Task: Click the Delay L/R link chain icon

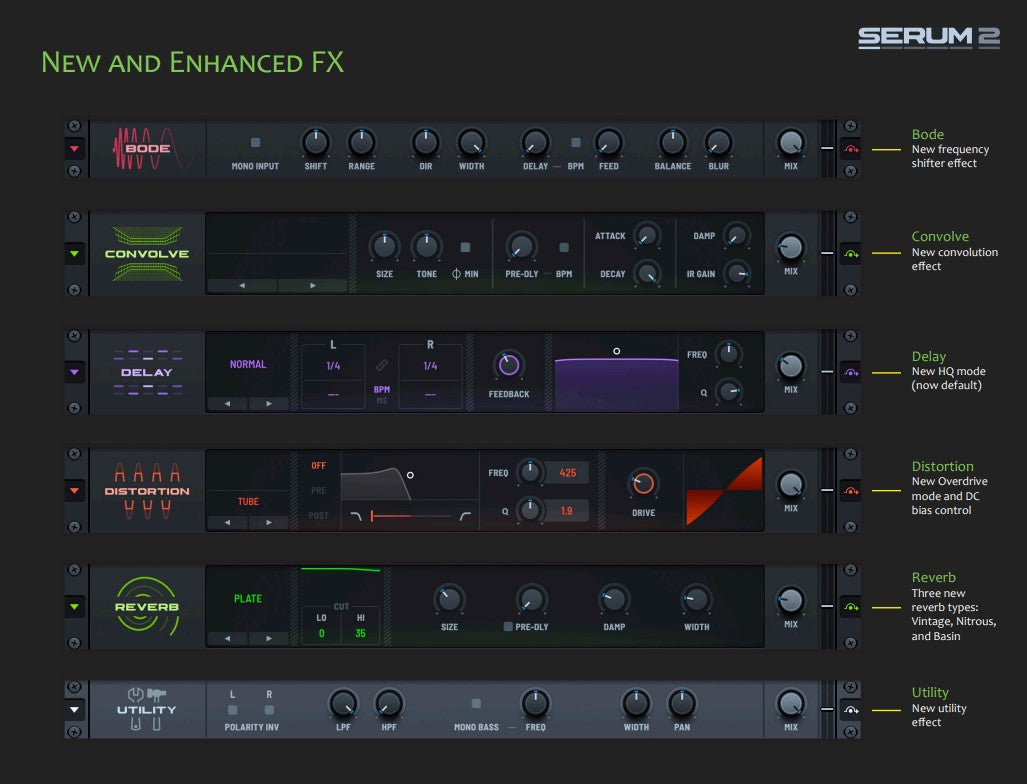Action: tap(382, 365)
